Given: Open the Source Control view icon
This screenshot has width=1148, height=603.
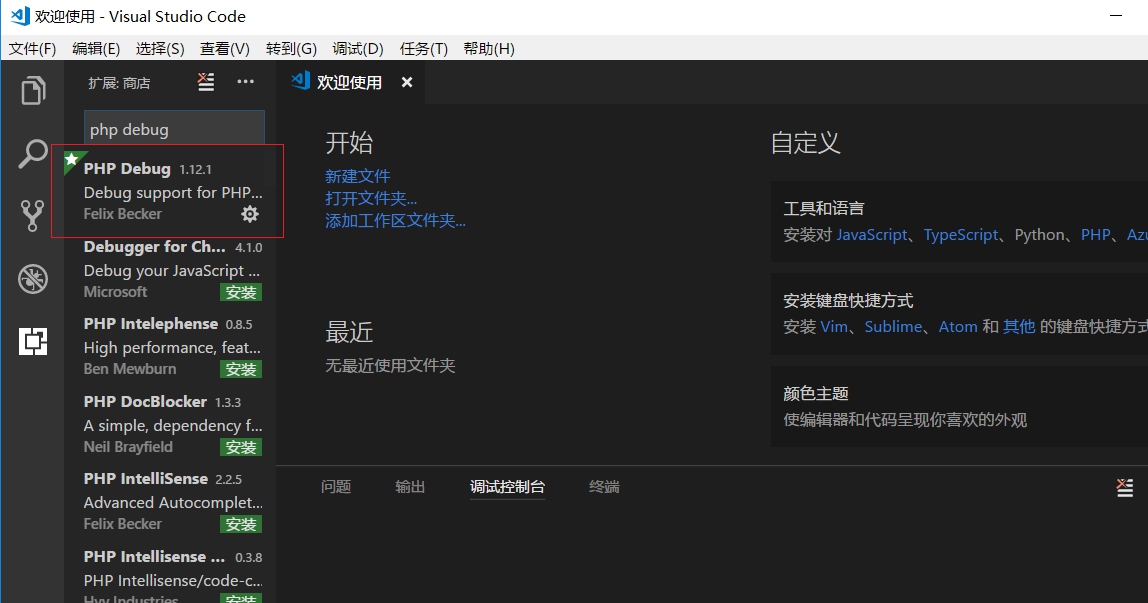Looking at the screenshot, I should tap(32, 216).
